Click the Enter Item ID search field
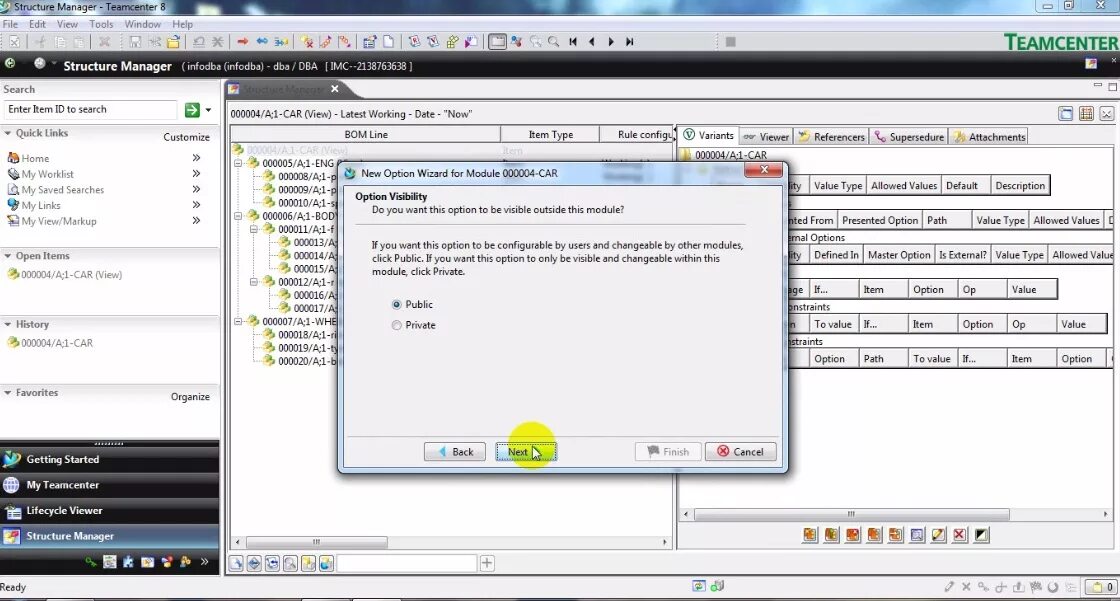This screenshot has height=601, width=1120. pos(91,109)
